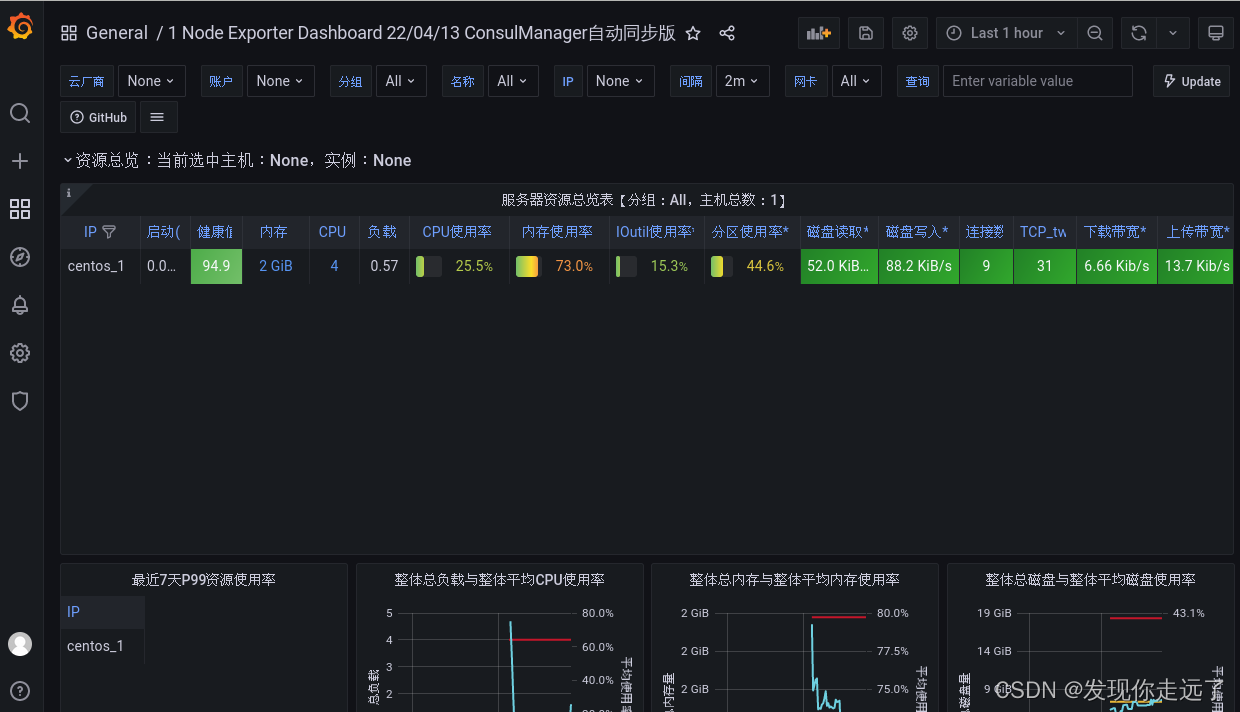The image size is (1240, 712).
Task: Show panel info via the i corner
Action: pyautogui.click(x=69, y=193)
